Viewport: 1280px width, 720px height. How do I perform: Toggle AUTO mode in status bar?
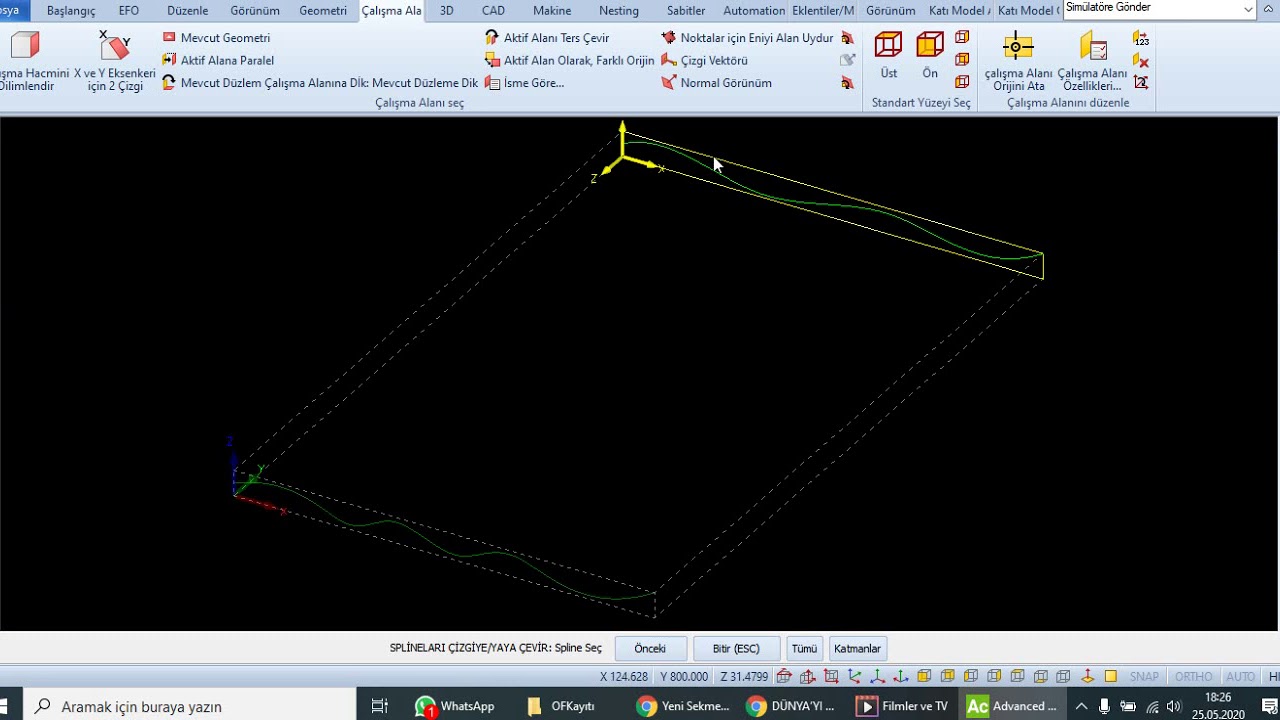coord(1241,677)
